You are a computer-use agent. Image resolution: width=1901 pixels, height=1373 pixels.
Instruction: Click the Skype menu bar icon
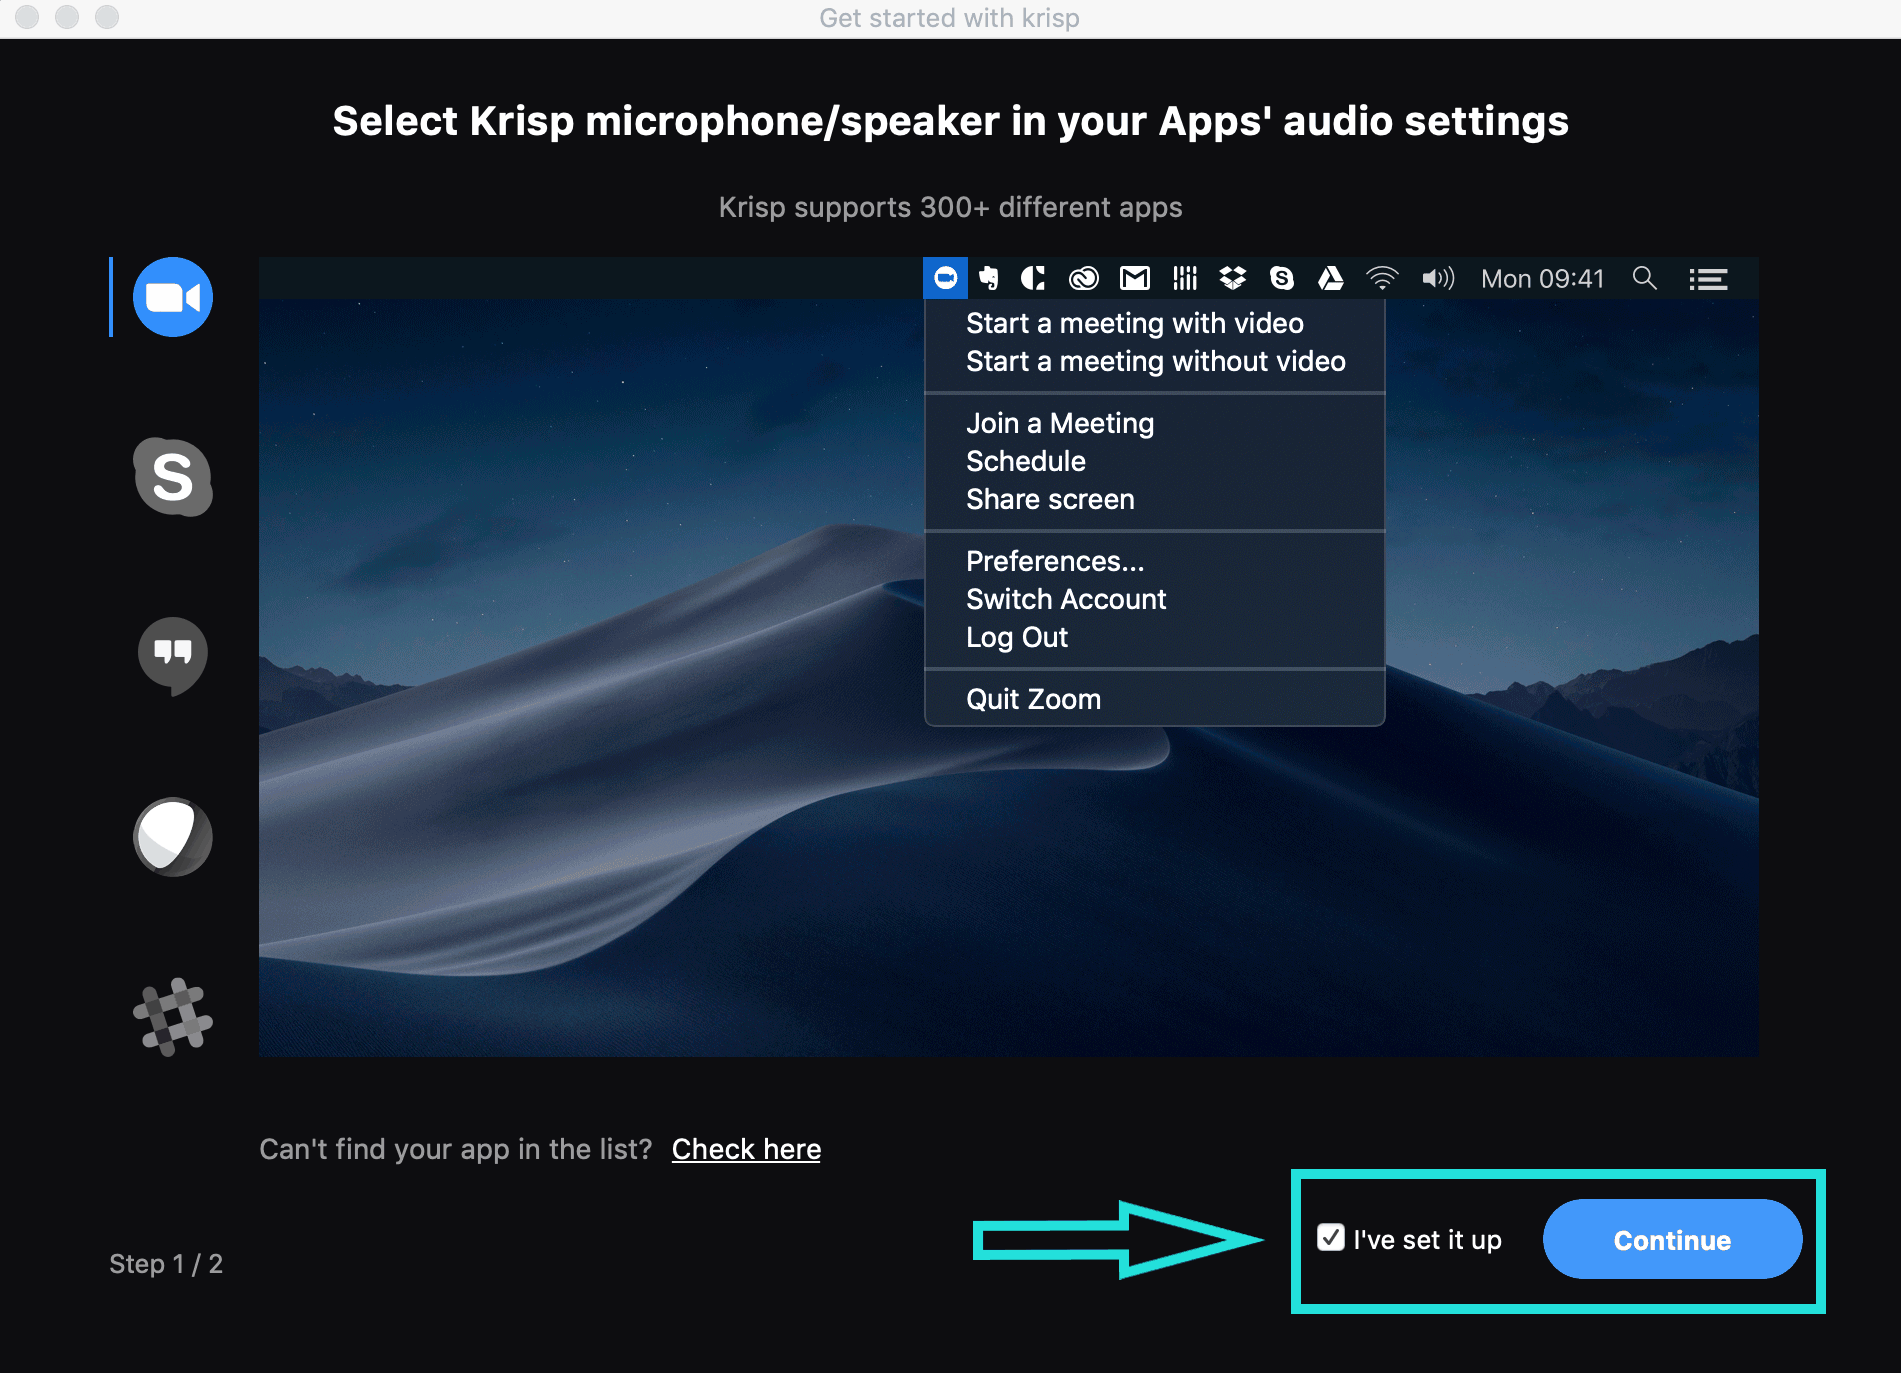pyautogui.click(x=1282, y=278)
